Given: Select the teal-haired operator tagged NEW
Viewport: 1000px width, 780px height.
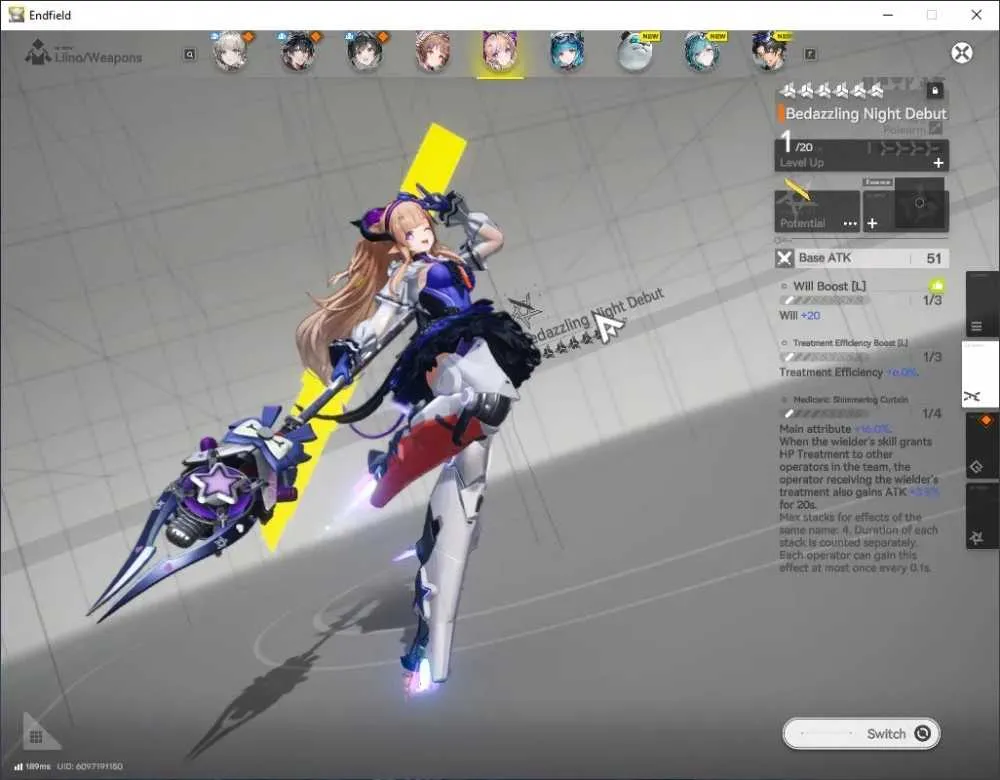Looking at the screenshot, I should (702, 52).
